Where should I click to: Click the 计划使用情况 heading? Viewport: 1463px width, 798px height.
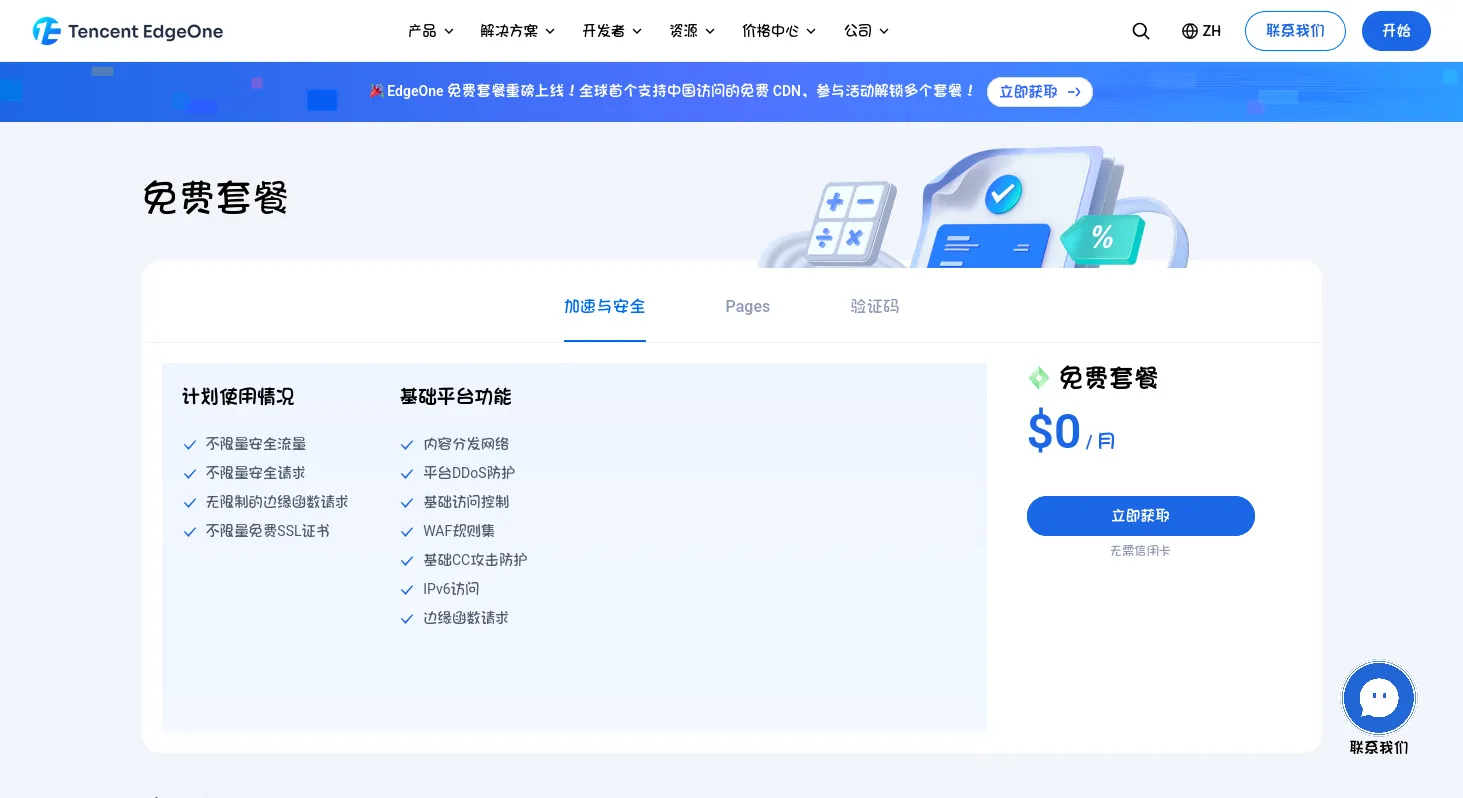(x=238, y=397)
